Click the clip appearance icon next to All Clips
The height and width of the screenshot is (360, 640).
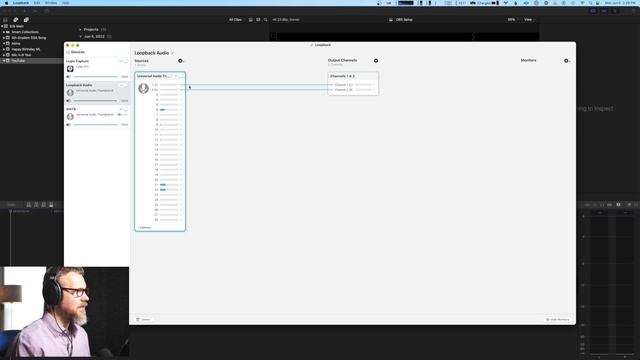click(x=251, y=20)
